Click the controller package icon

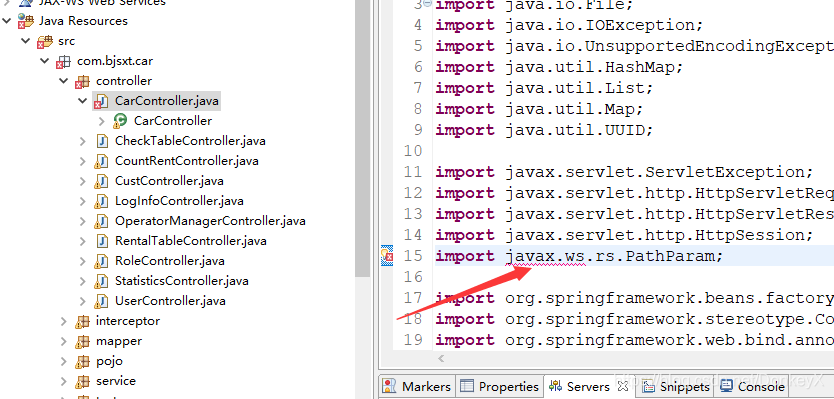coord(82,81)
